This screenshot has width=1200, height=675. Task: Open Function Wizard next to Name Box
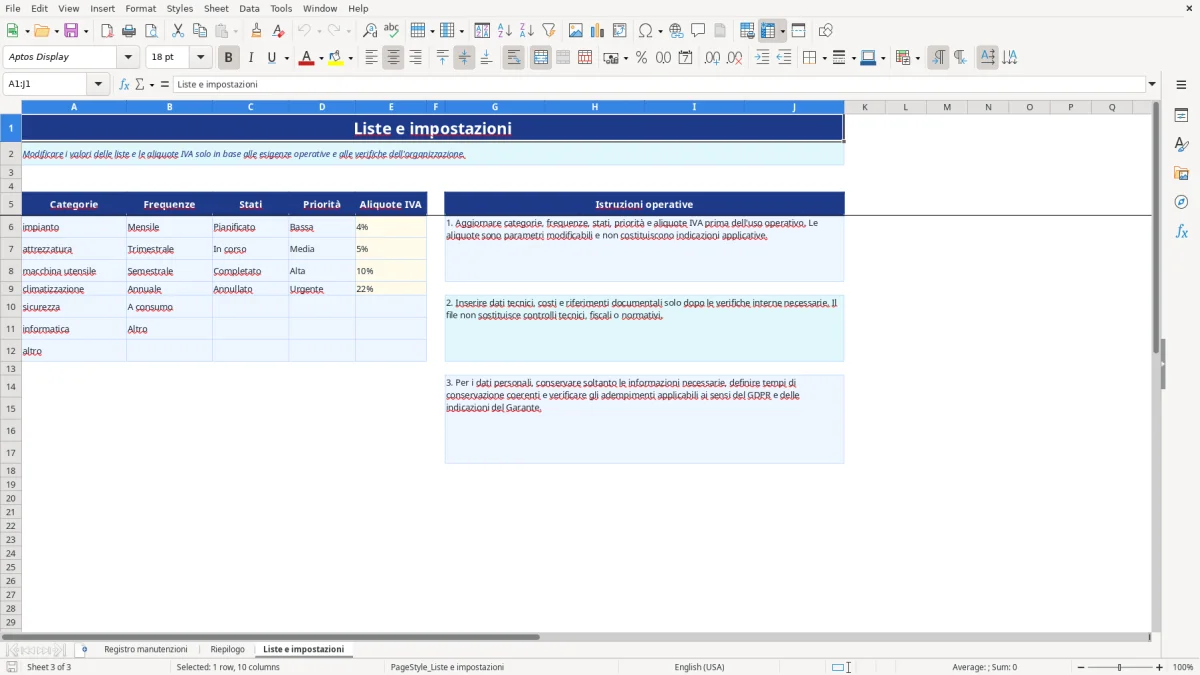tap(125, 84)
